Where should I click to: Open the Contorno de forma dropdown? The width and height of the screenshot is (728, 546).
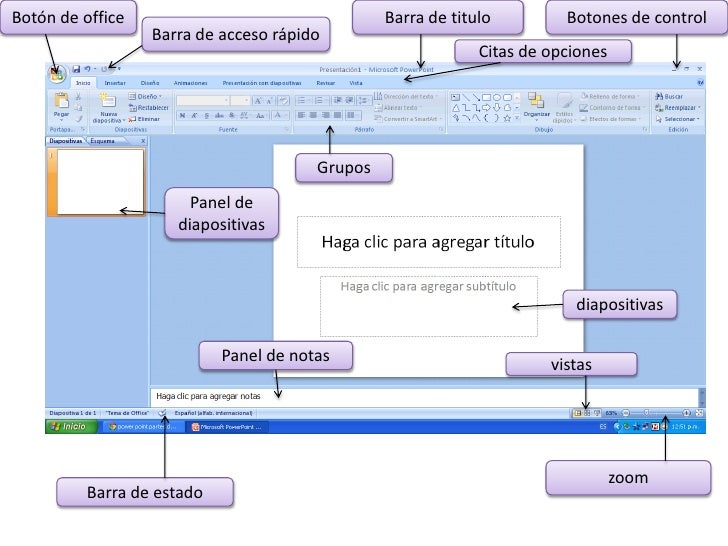(x=612, y=108)
